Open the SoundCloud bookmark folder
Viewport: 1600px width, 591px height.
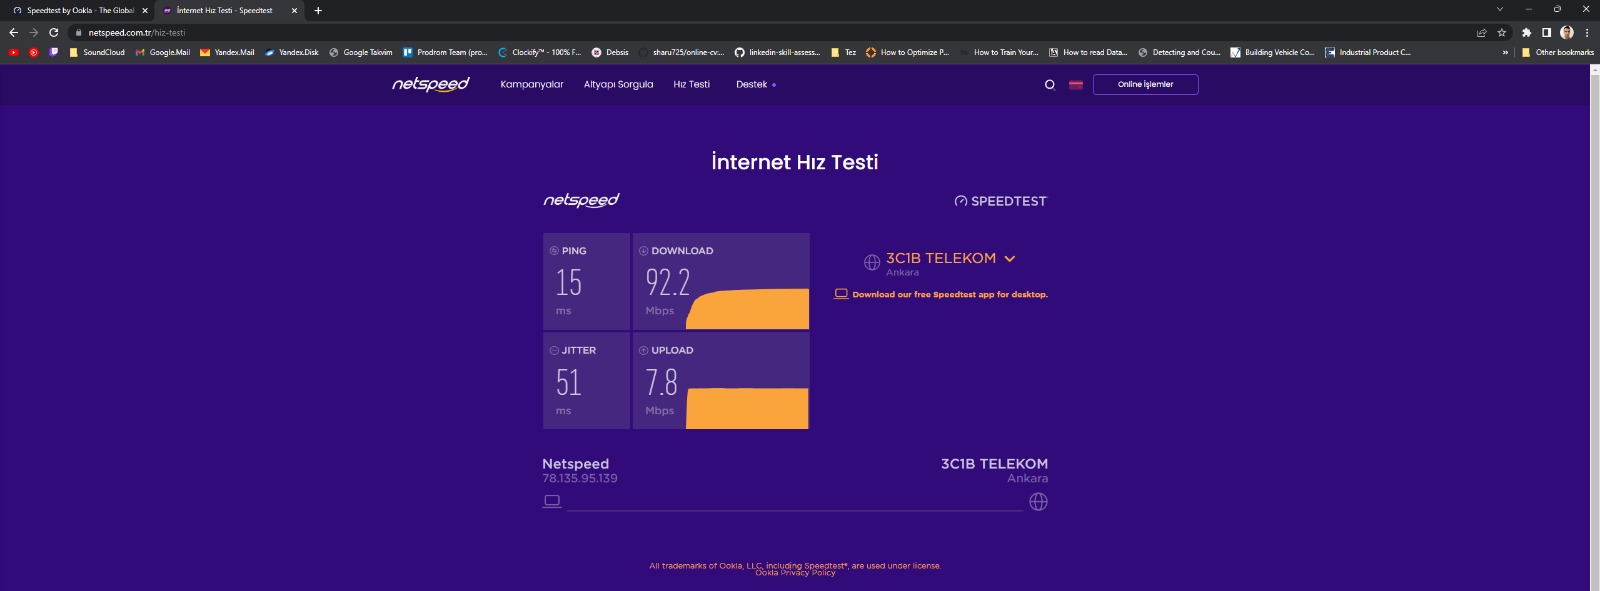(96, 52)
